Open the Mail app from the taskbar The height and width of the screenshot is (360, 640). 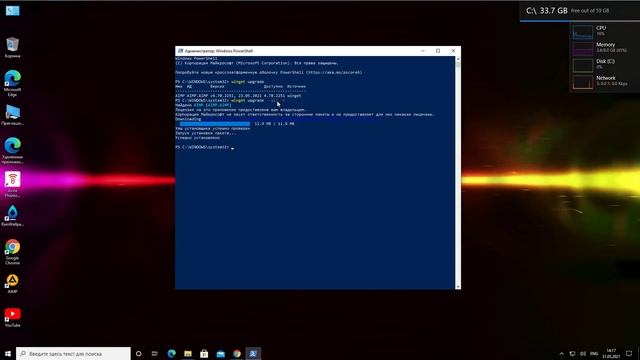(x=220, y=353)
